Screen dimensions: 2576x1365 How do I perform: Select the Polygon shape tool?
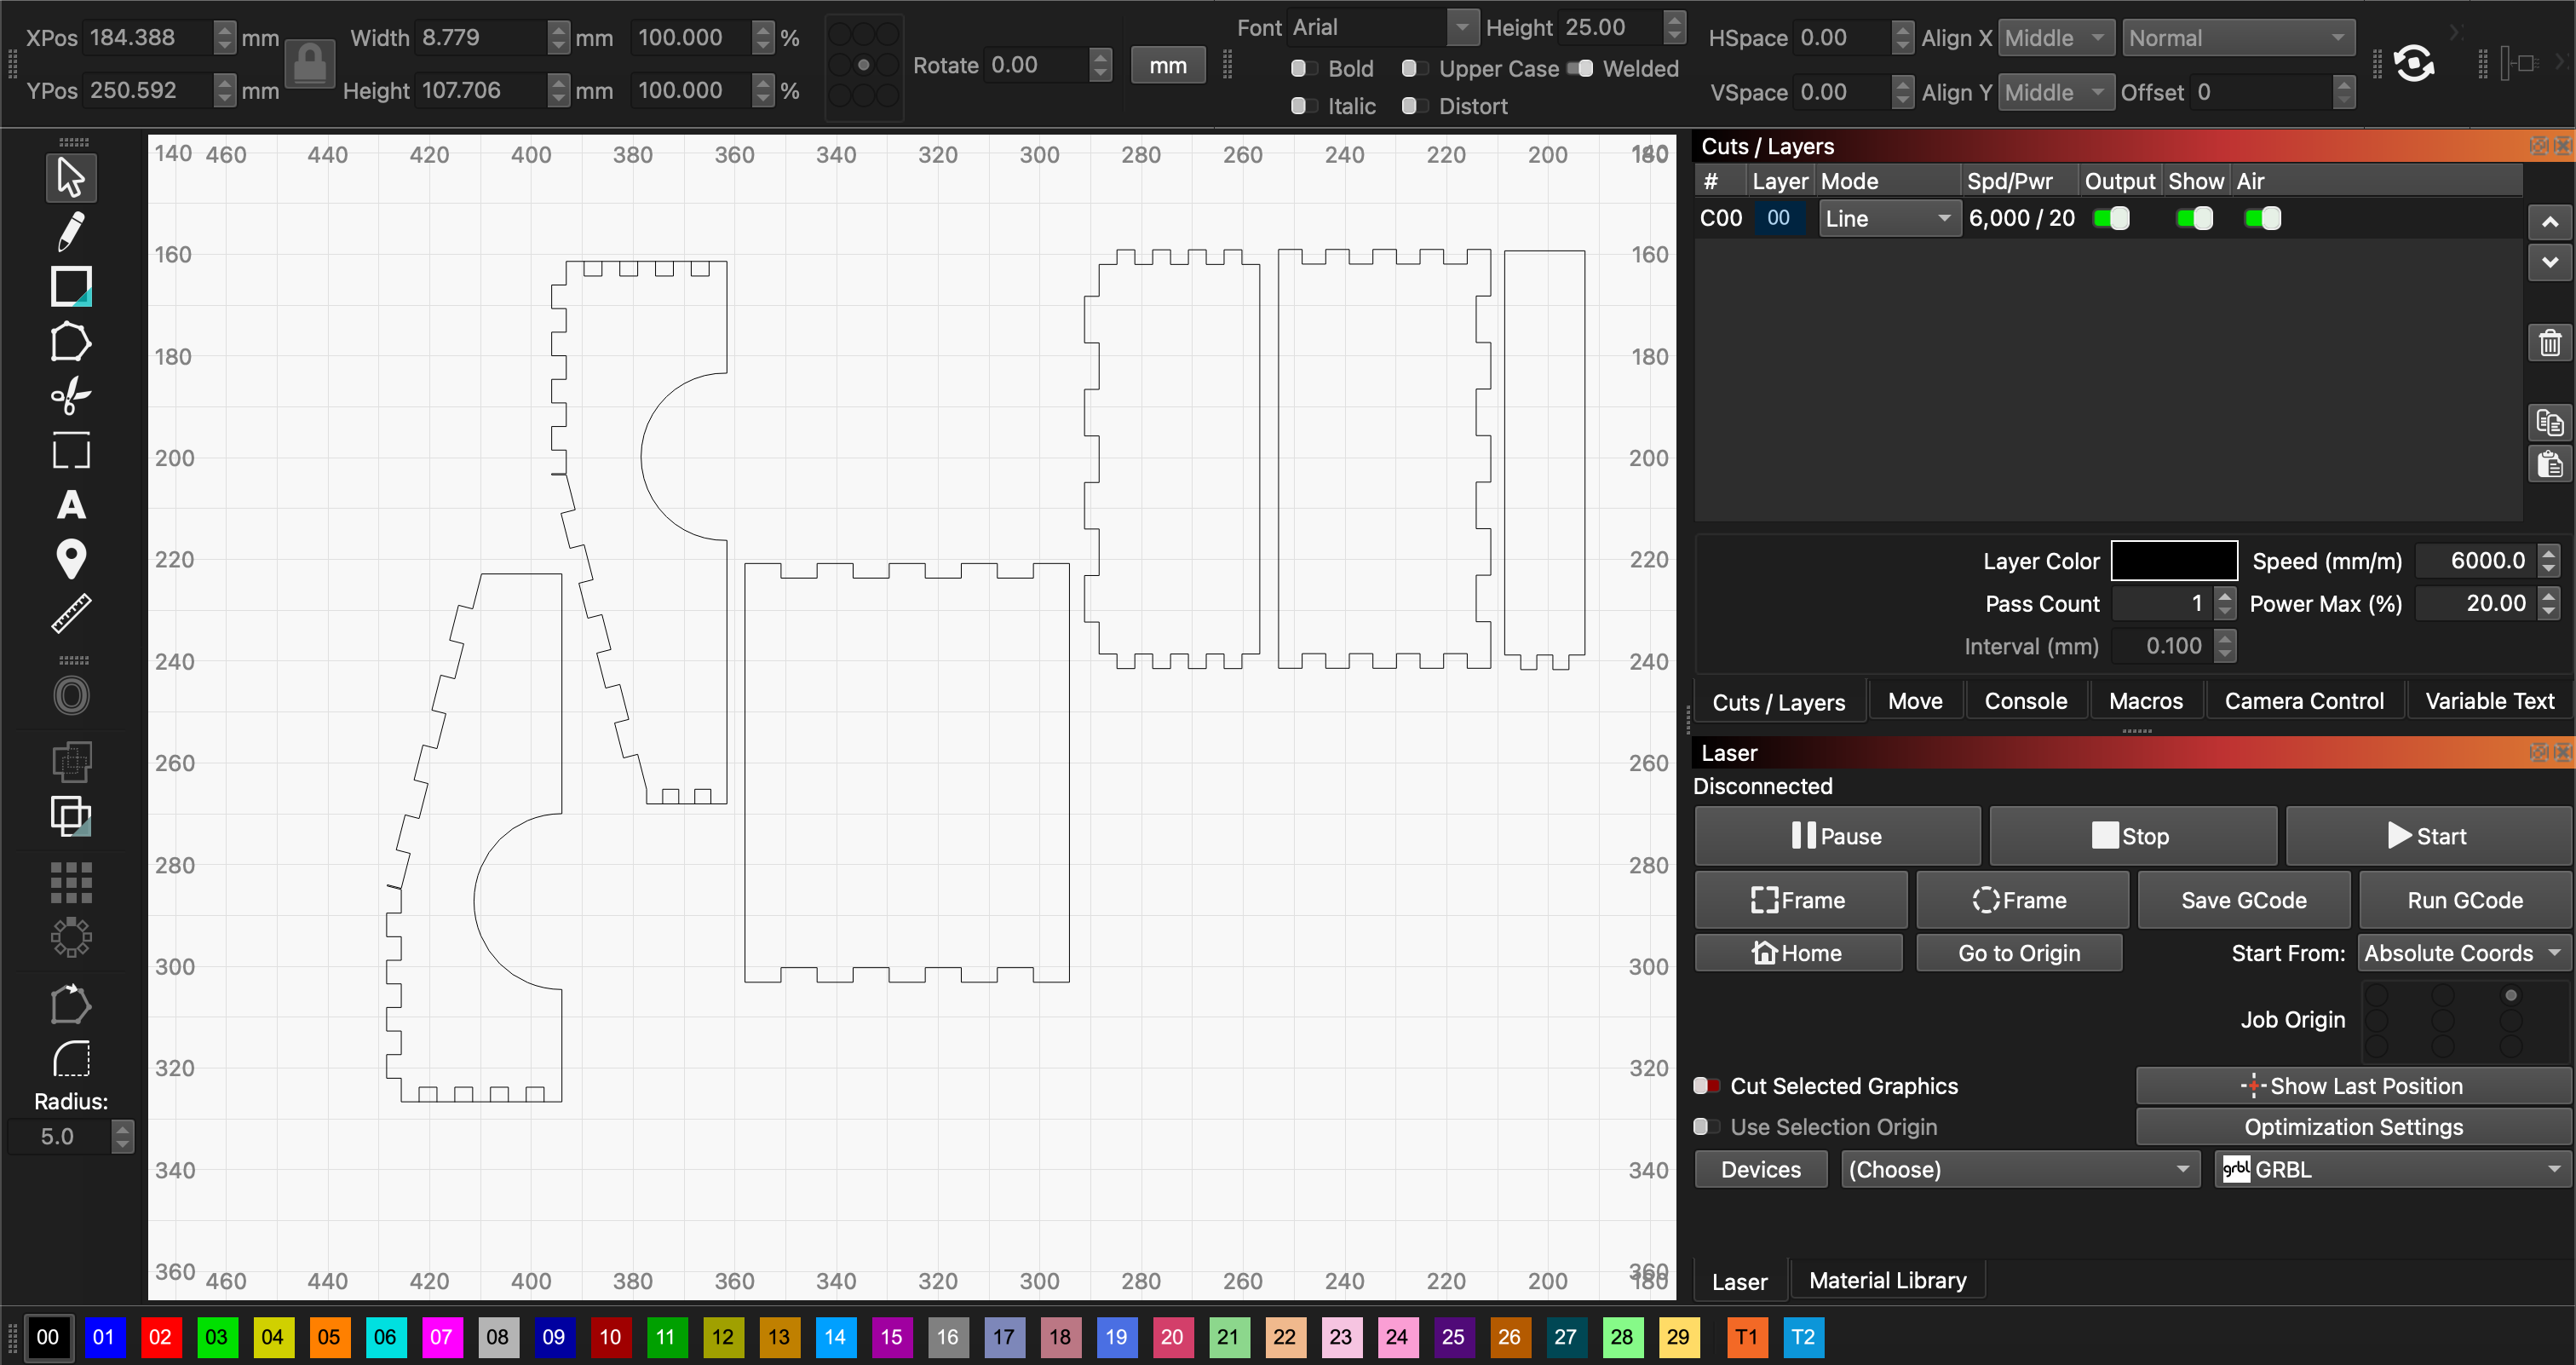tap(70, 342)
